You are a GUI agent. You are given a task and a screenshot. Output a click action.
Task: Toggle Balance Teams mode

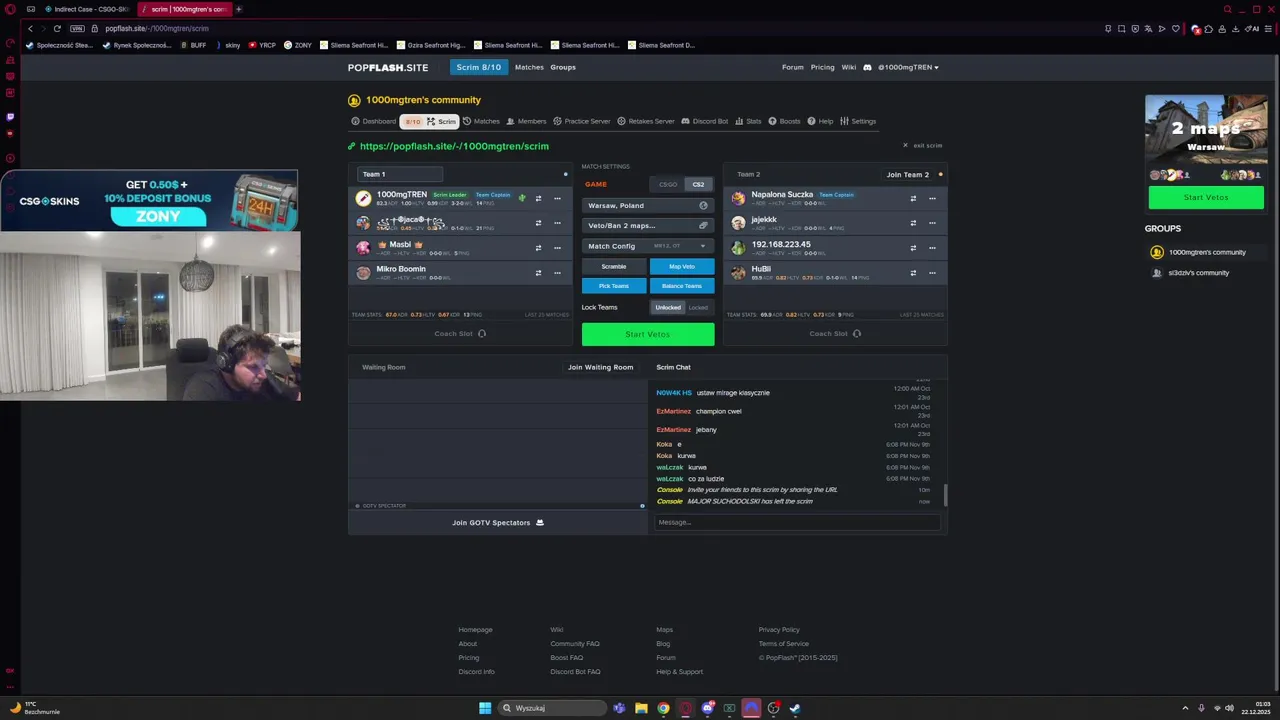[682, 286]
